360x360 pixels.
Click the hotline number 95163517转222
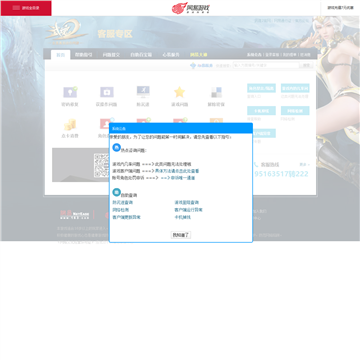pos(281,174)
